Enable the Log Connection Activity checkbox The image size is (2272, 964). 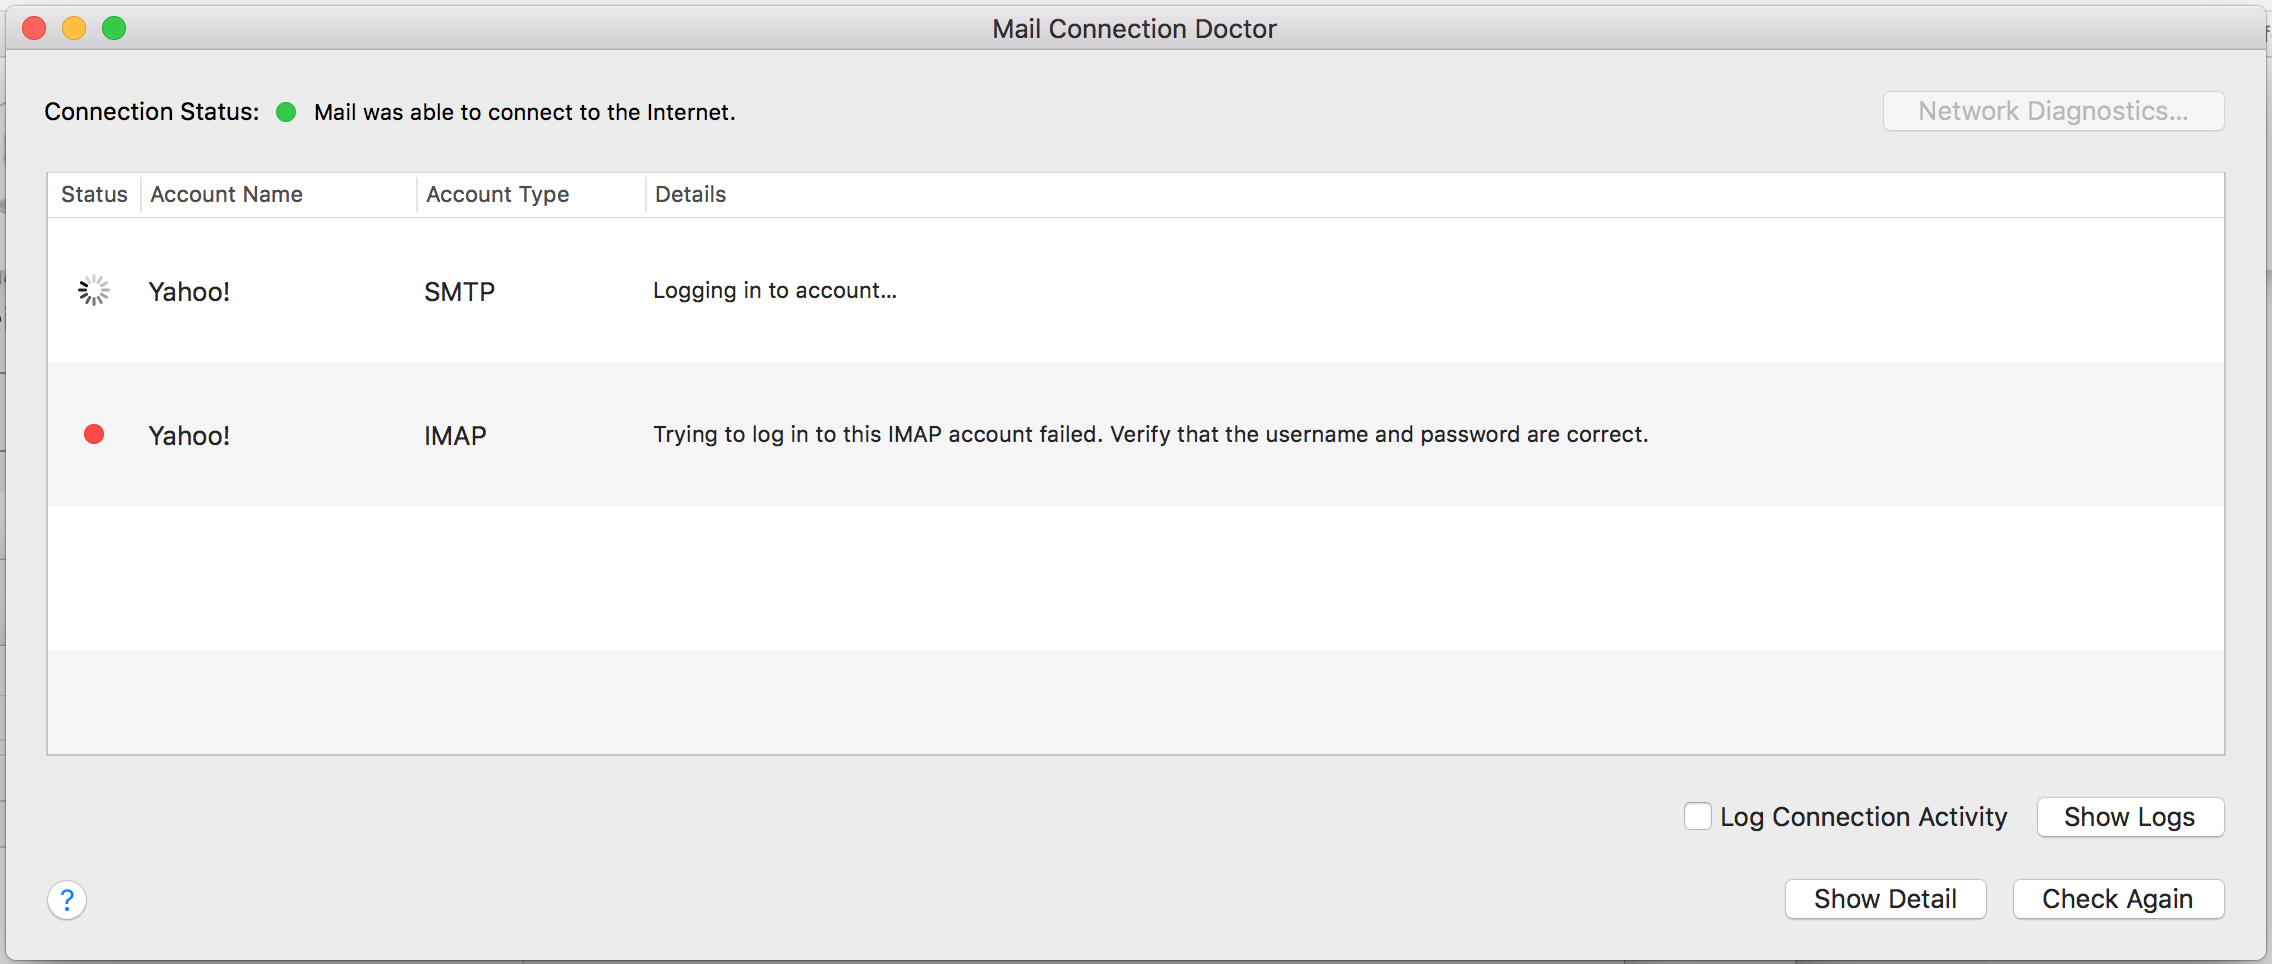(x=1697, y=817)
